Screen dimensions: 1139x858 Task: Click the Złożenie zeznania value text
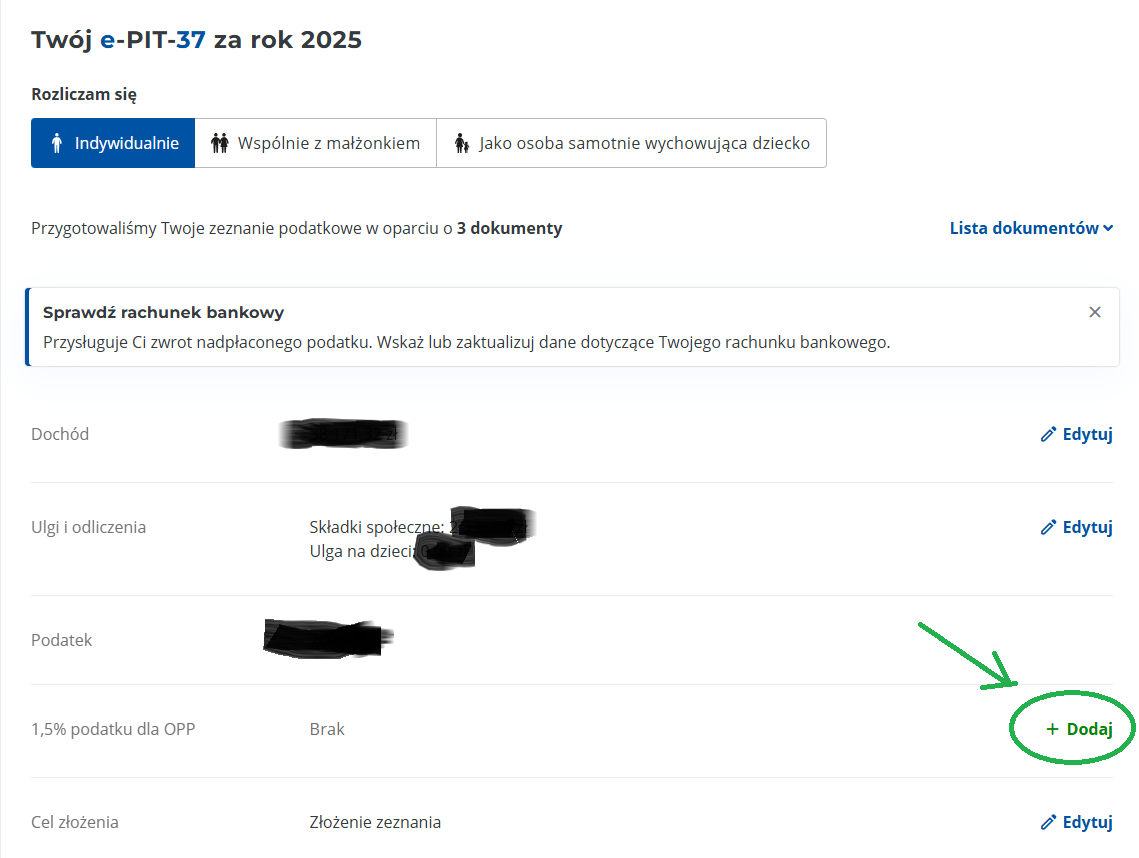click(x=375, y=822)
